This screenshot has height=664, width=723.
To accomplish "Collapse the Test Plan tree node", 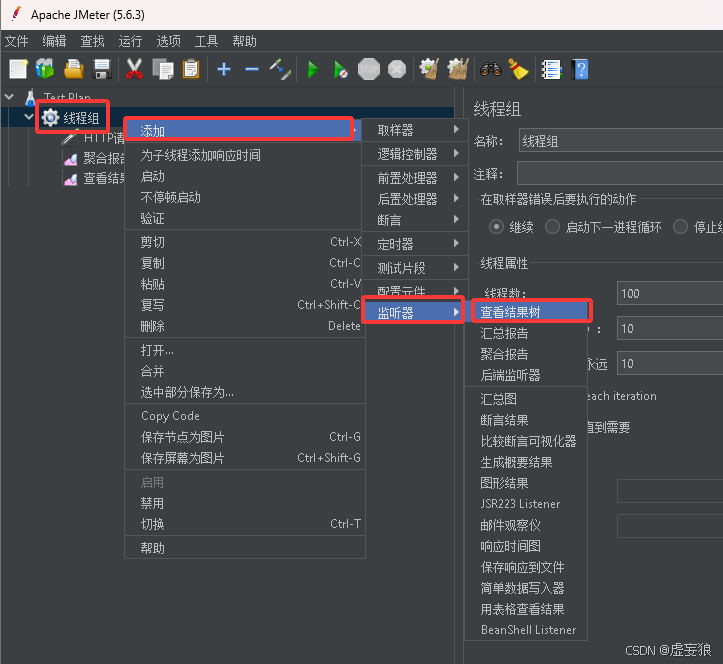I will (9, 97).
